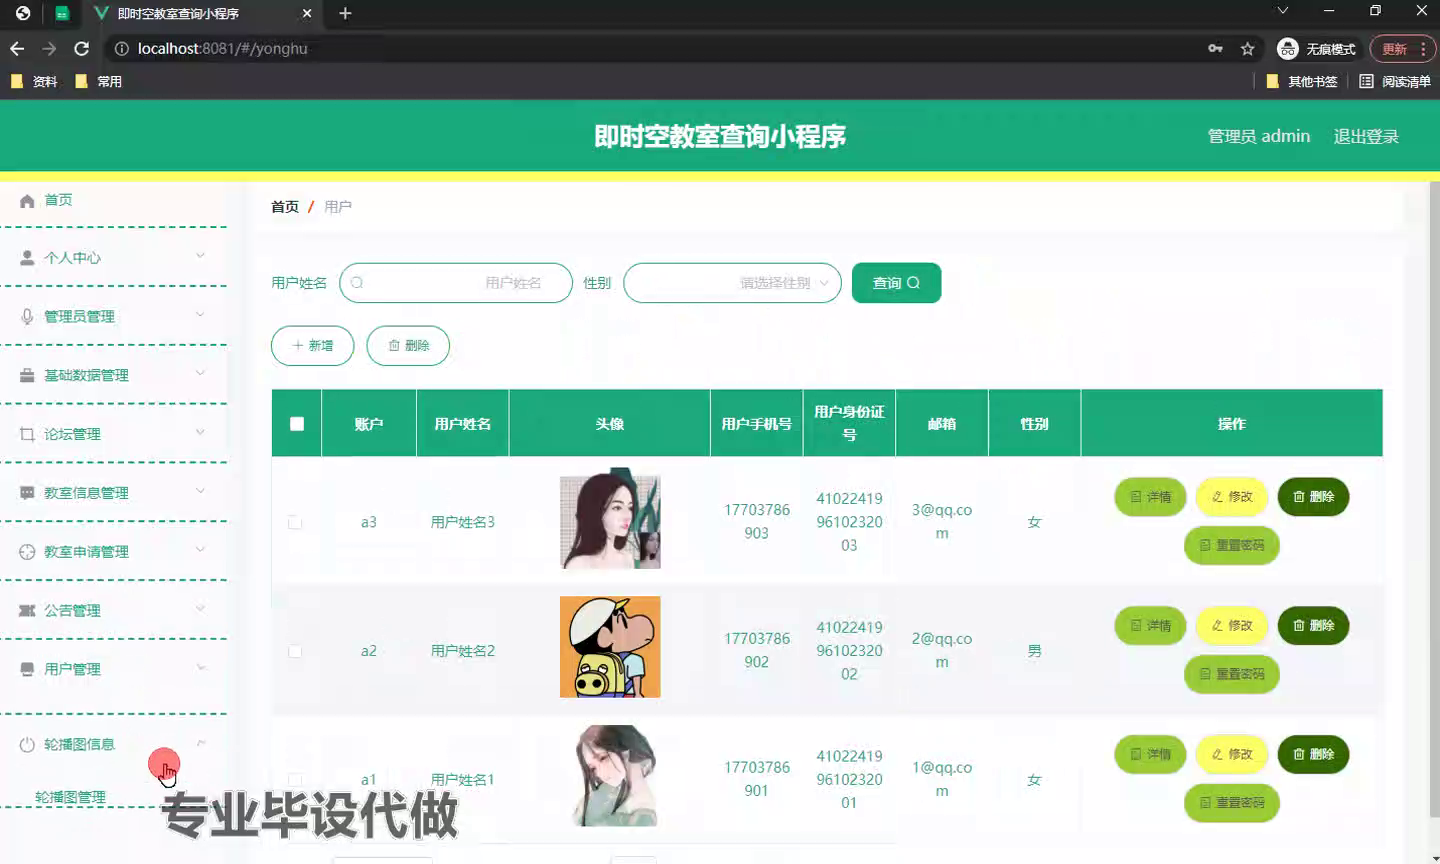Select the 教室信息管理 chat icon

coord(27,493)
